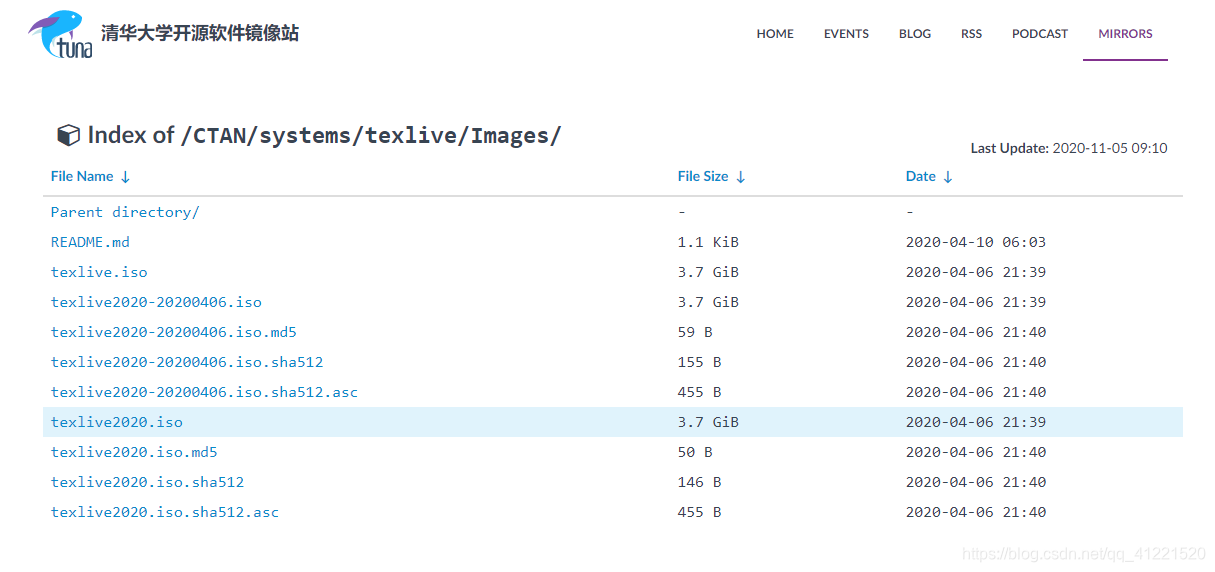
Task: Sort by File Size column header
Action: tap(711, 176)
